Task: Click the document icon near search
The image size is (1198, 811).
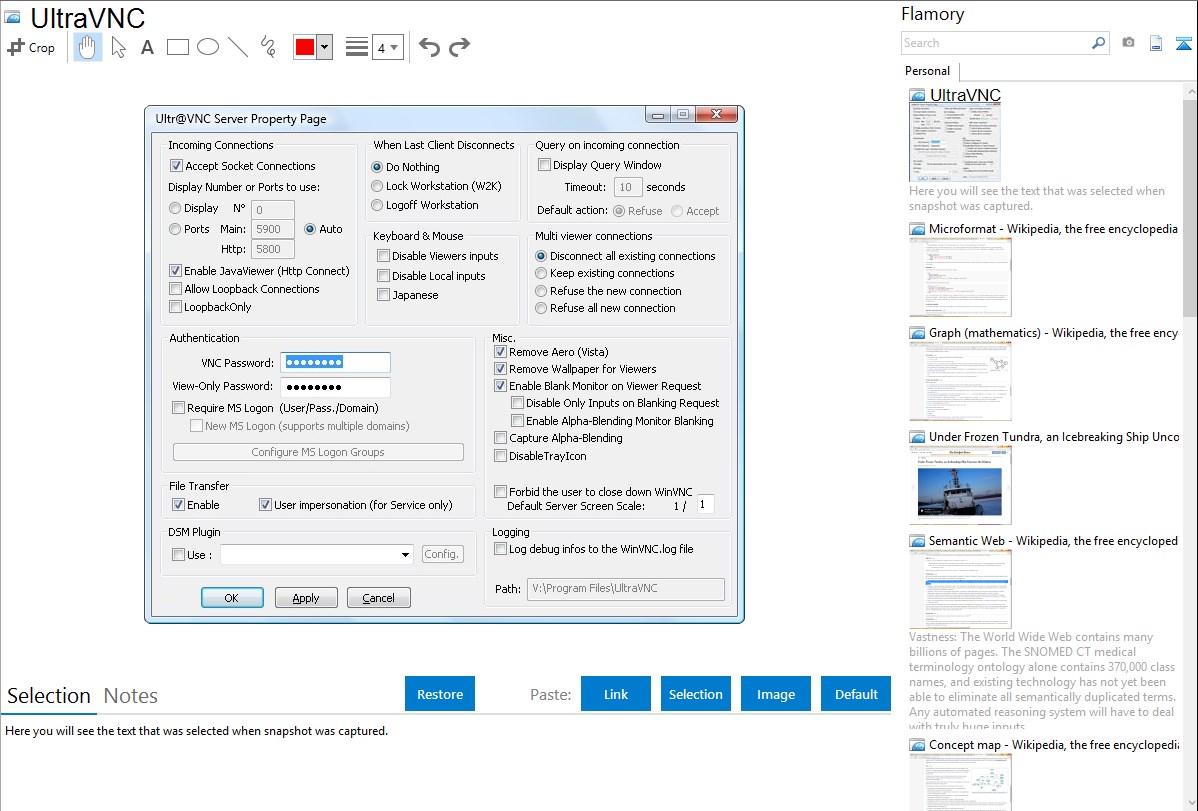Action: (1156, 43)
